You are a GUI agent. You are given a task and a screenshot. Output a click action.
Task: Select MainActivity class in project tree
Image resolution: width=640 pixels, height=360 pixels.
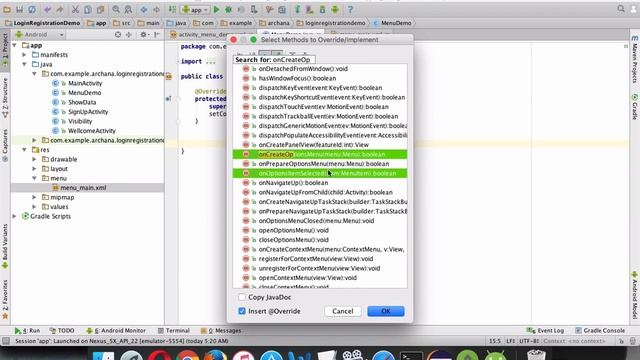point(85,83)
